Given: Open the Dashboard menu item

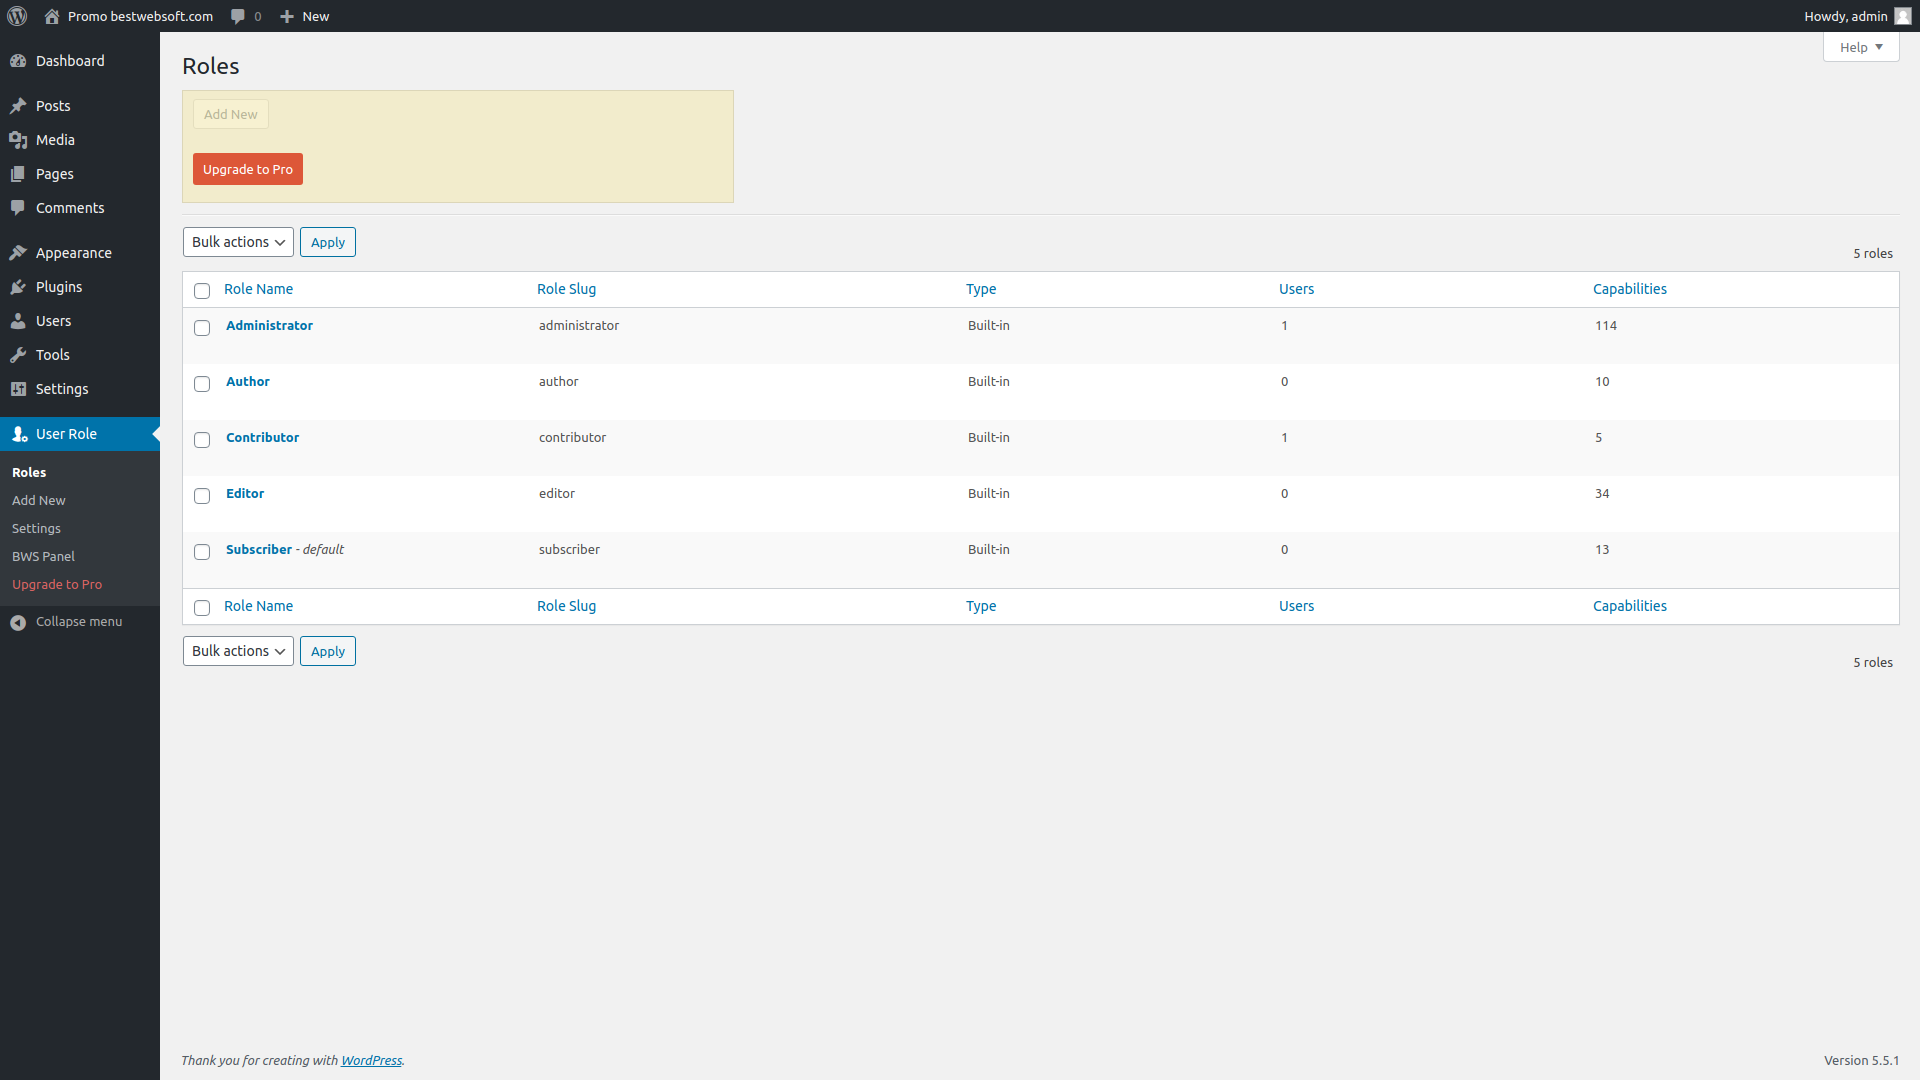Looking at the screenshot, I should coord(69,61).
